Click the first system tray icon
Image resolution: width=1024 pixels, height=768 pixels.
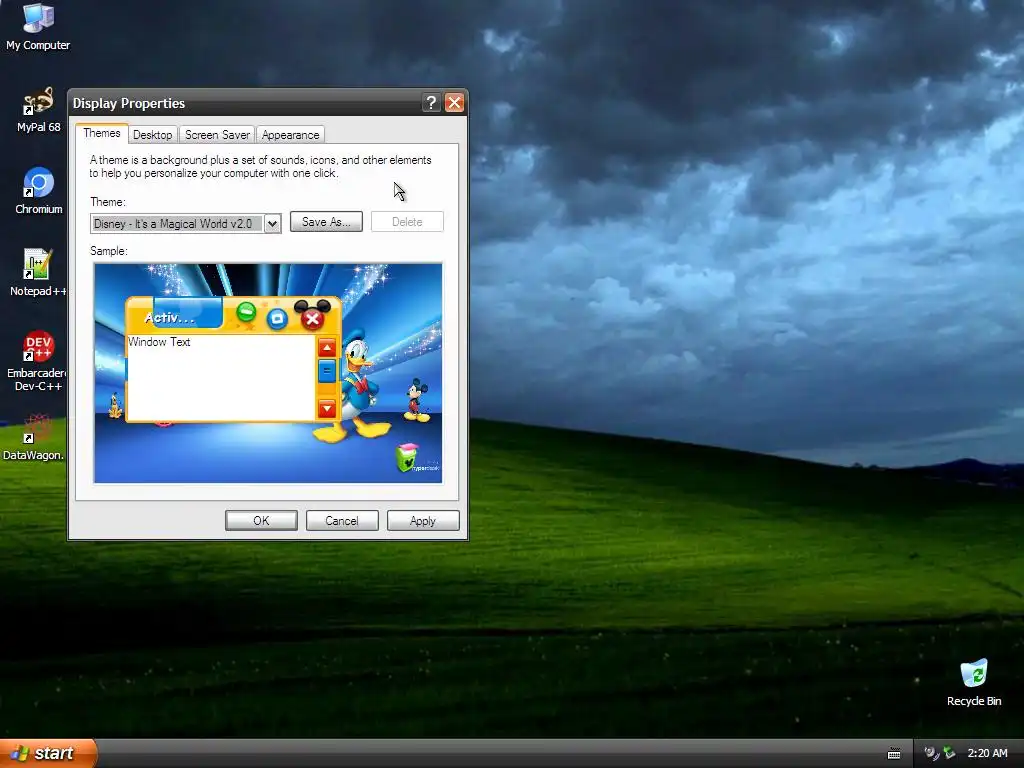click(x=931, y=754)
